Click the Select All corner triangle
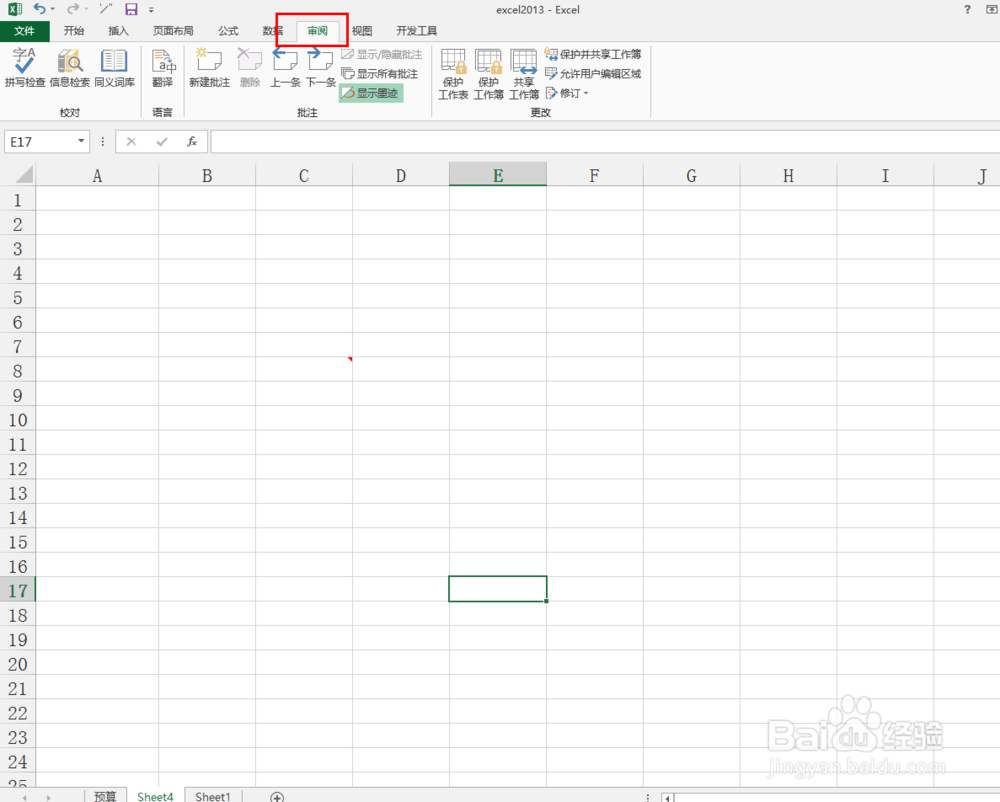The image size is (1000, 802). point(24,174)
